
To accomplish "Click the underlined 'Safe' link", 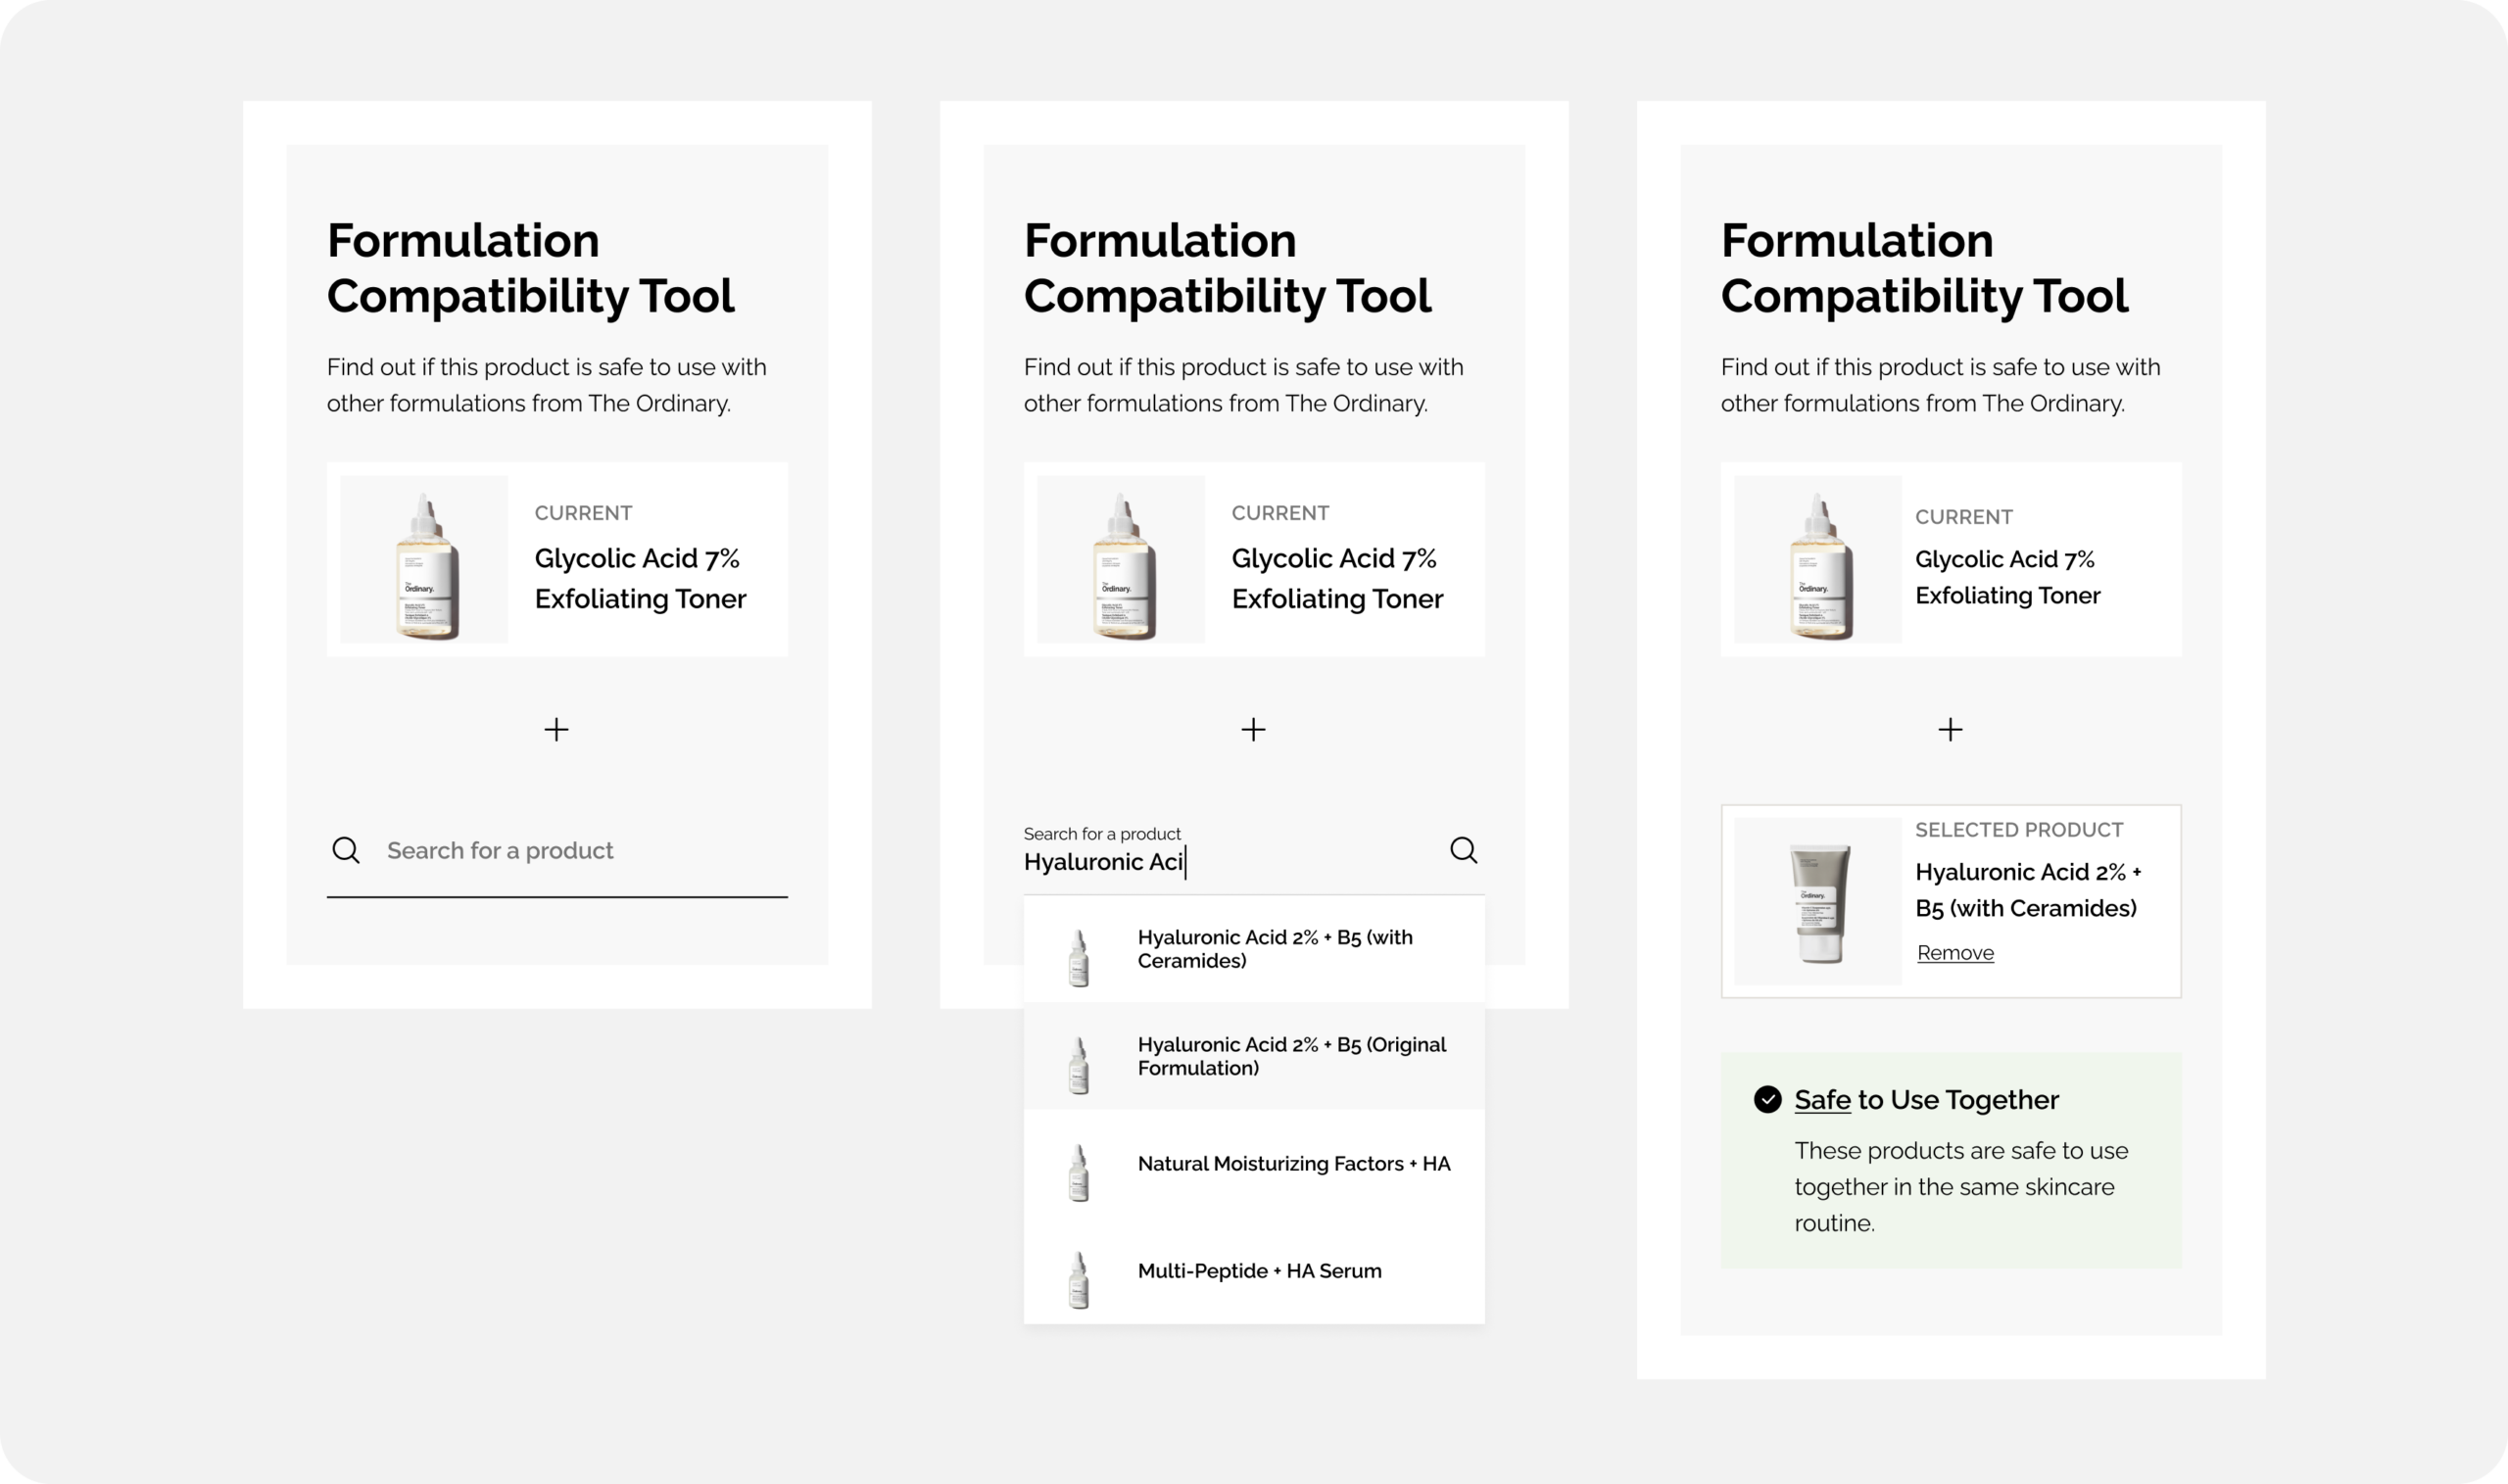I will (x=1822, y=1099).
